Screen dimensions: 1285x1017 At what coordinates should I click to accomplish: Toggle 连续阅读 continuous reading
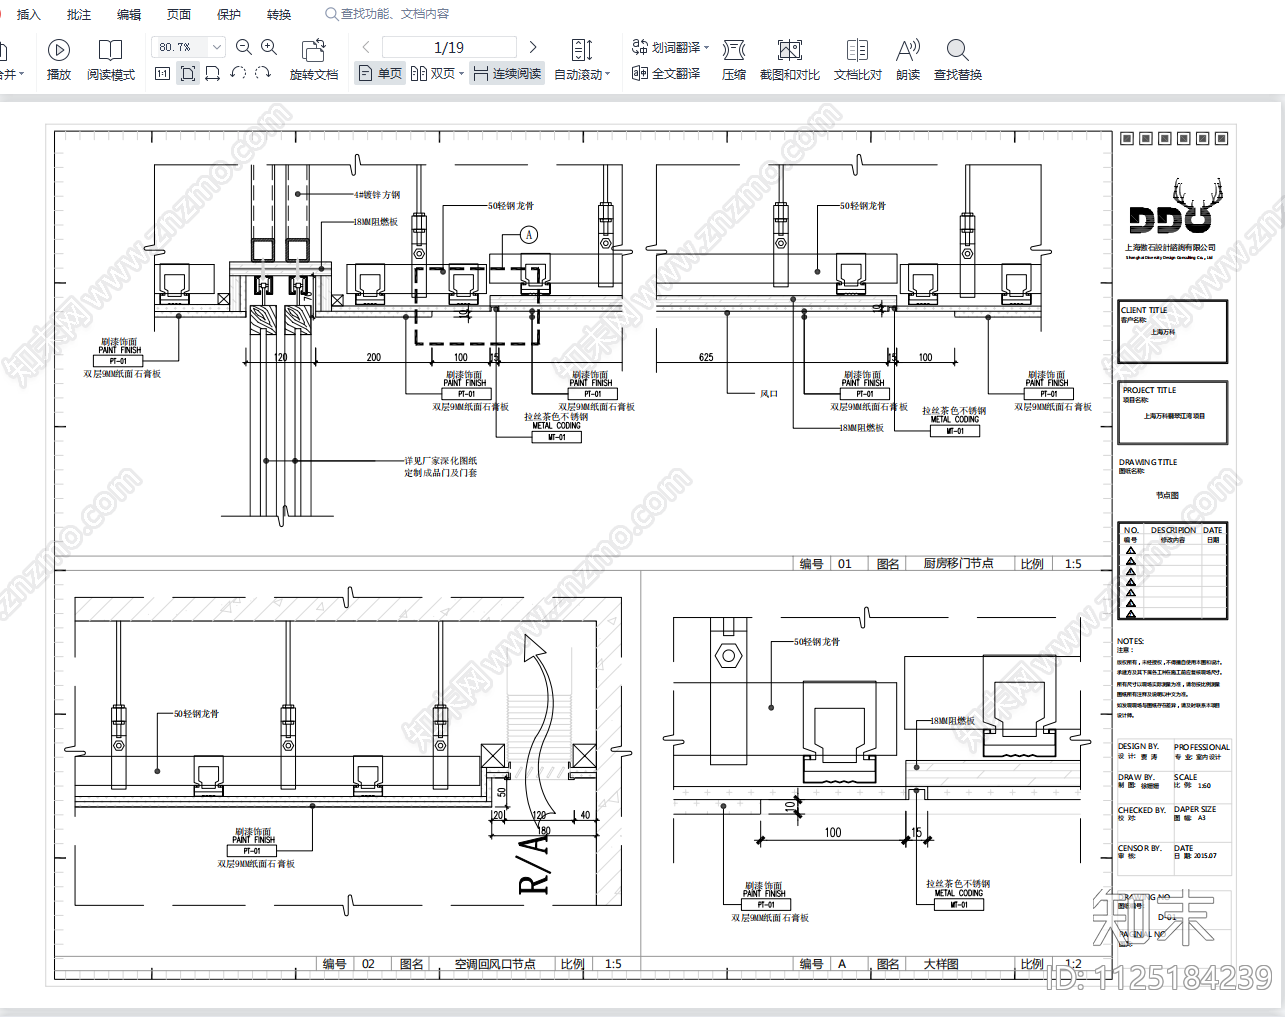click(x=507, y=73)
